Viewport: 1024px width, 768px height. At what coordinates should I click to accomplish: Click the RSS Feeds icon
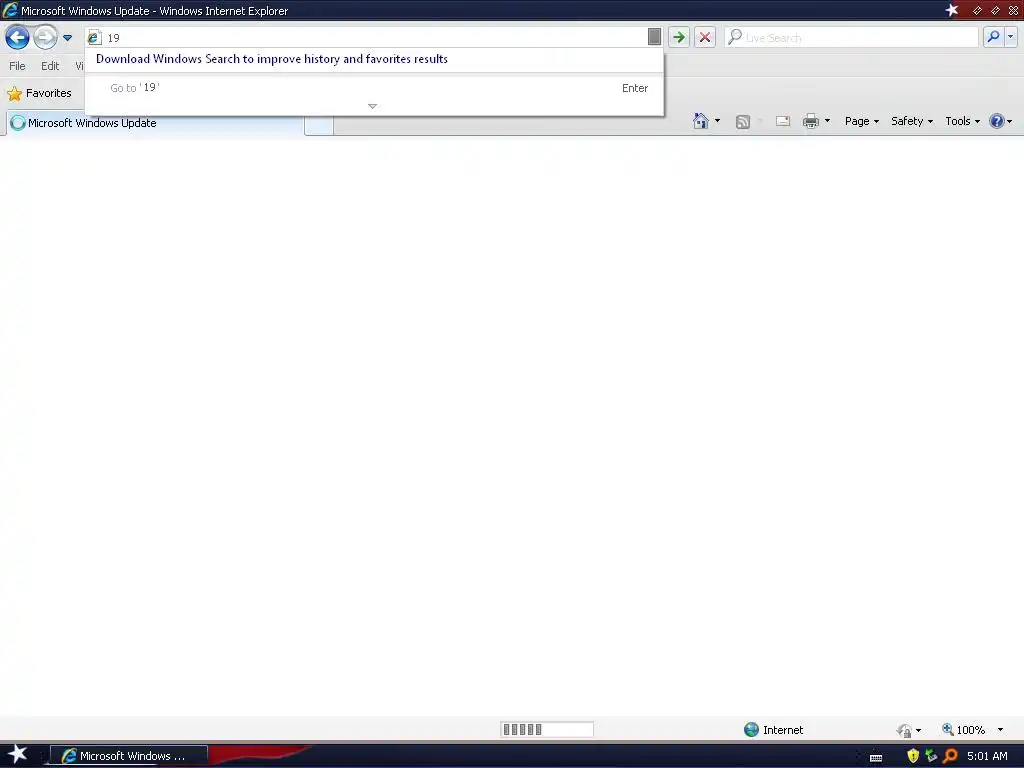743,121
